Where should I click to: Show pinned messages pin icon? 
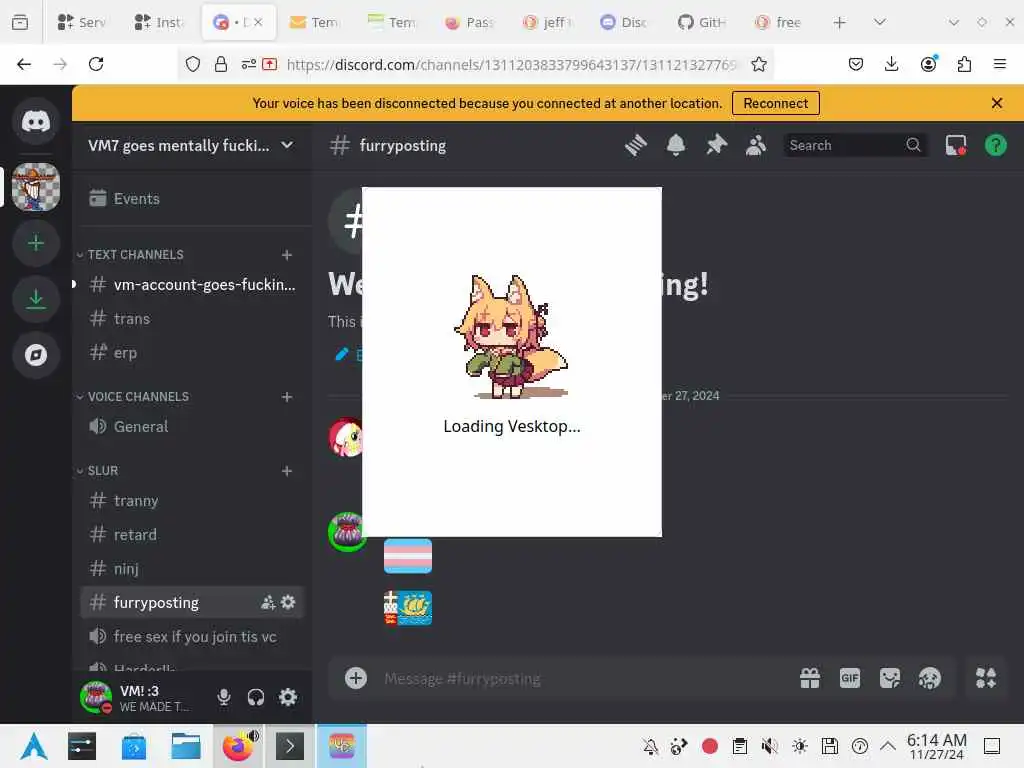[716, 145]
